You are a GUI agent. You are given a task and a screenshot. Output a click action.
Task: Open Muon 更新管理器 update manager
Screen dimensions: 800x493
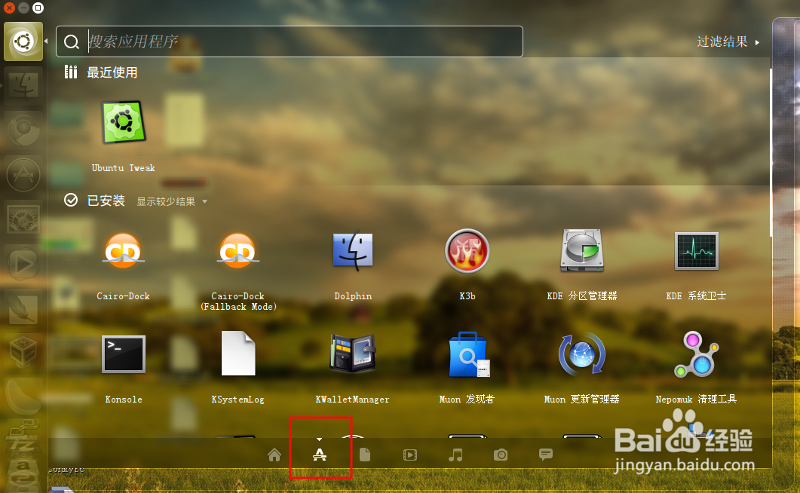pyautogui.click(x=582, y=355)
